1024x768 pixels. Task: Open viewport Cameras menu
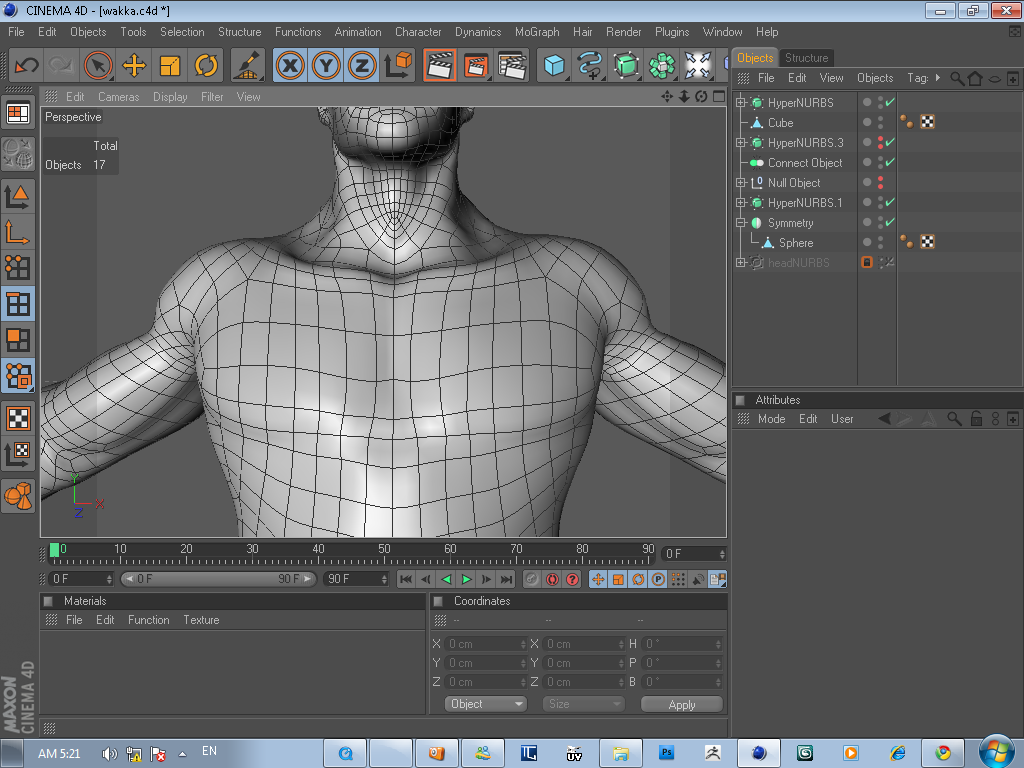[x=118, y=97]
